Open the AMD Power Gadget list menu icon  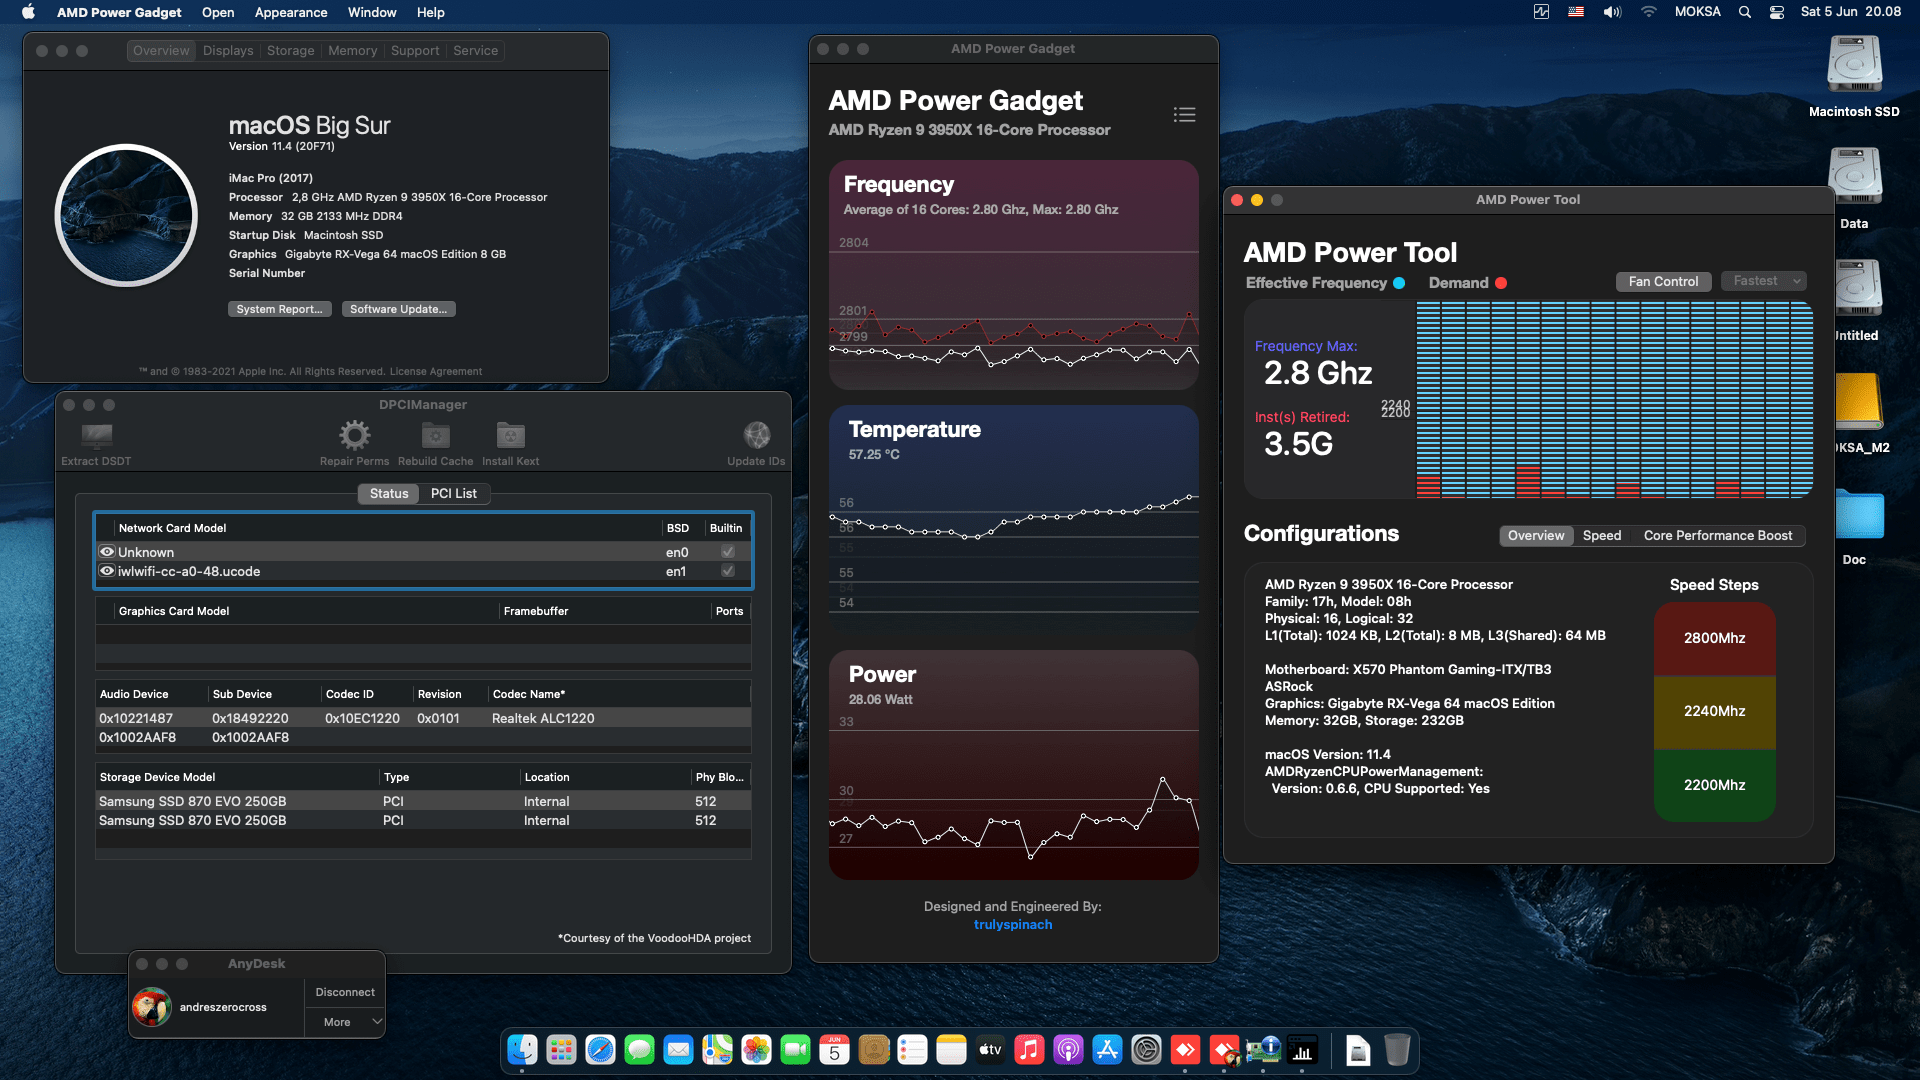point(1184,115)
